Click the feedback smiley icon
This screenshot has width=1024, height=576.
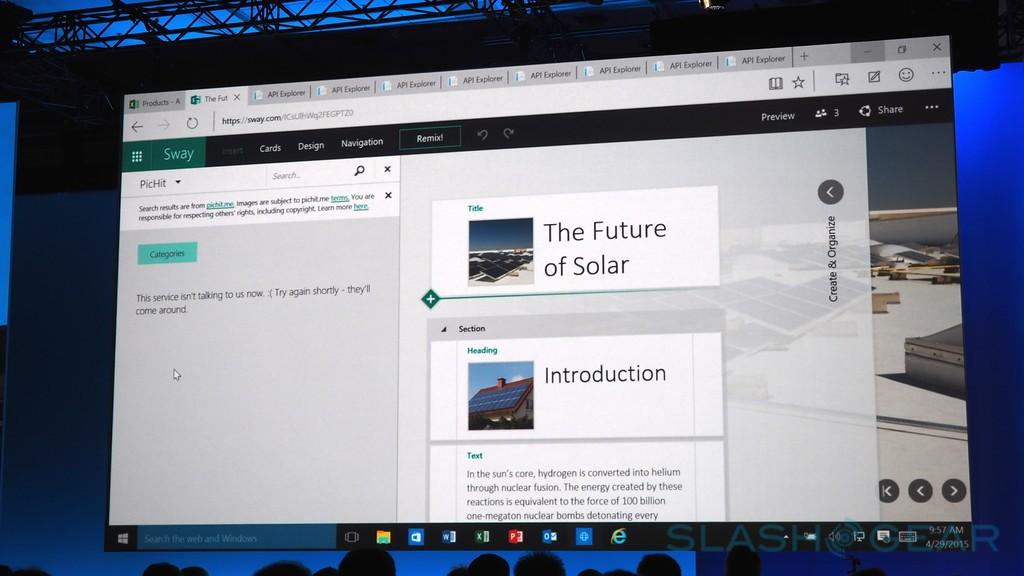(906, 74)
